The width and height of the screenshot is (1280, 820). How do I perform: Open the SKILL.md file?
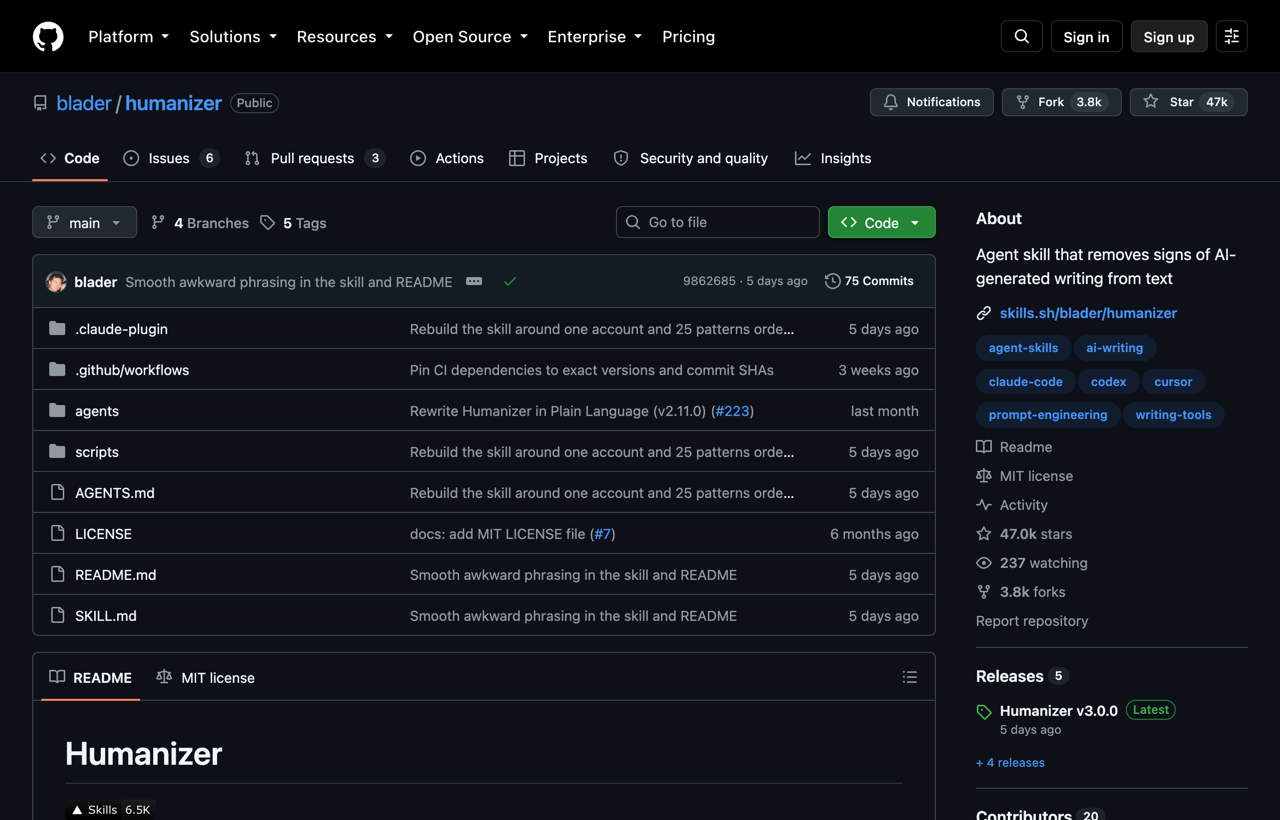point(106,616)
